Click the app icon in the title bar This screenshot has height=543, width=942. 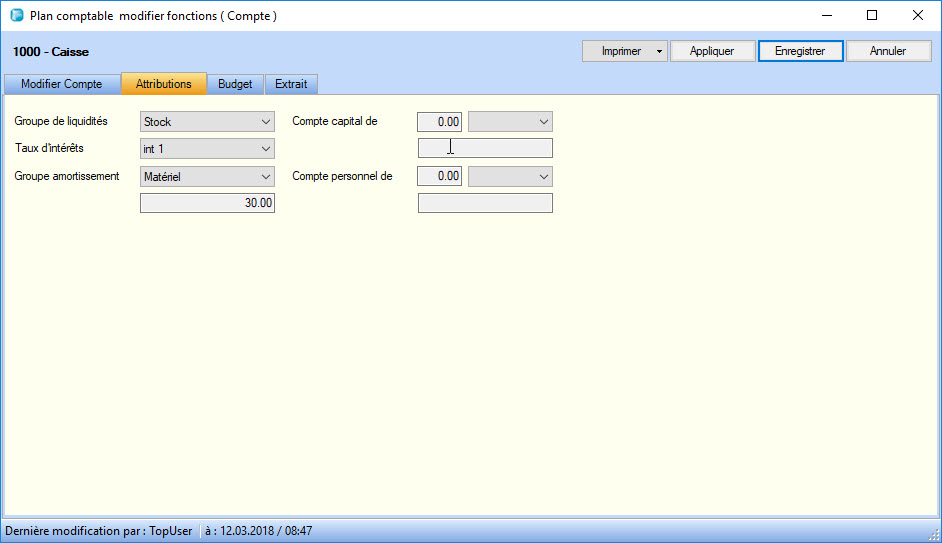[x=16, y=16]
